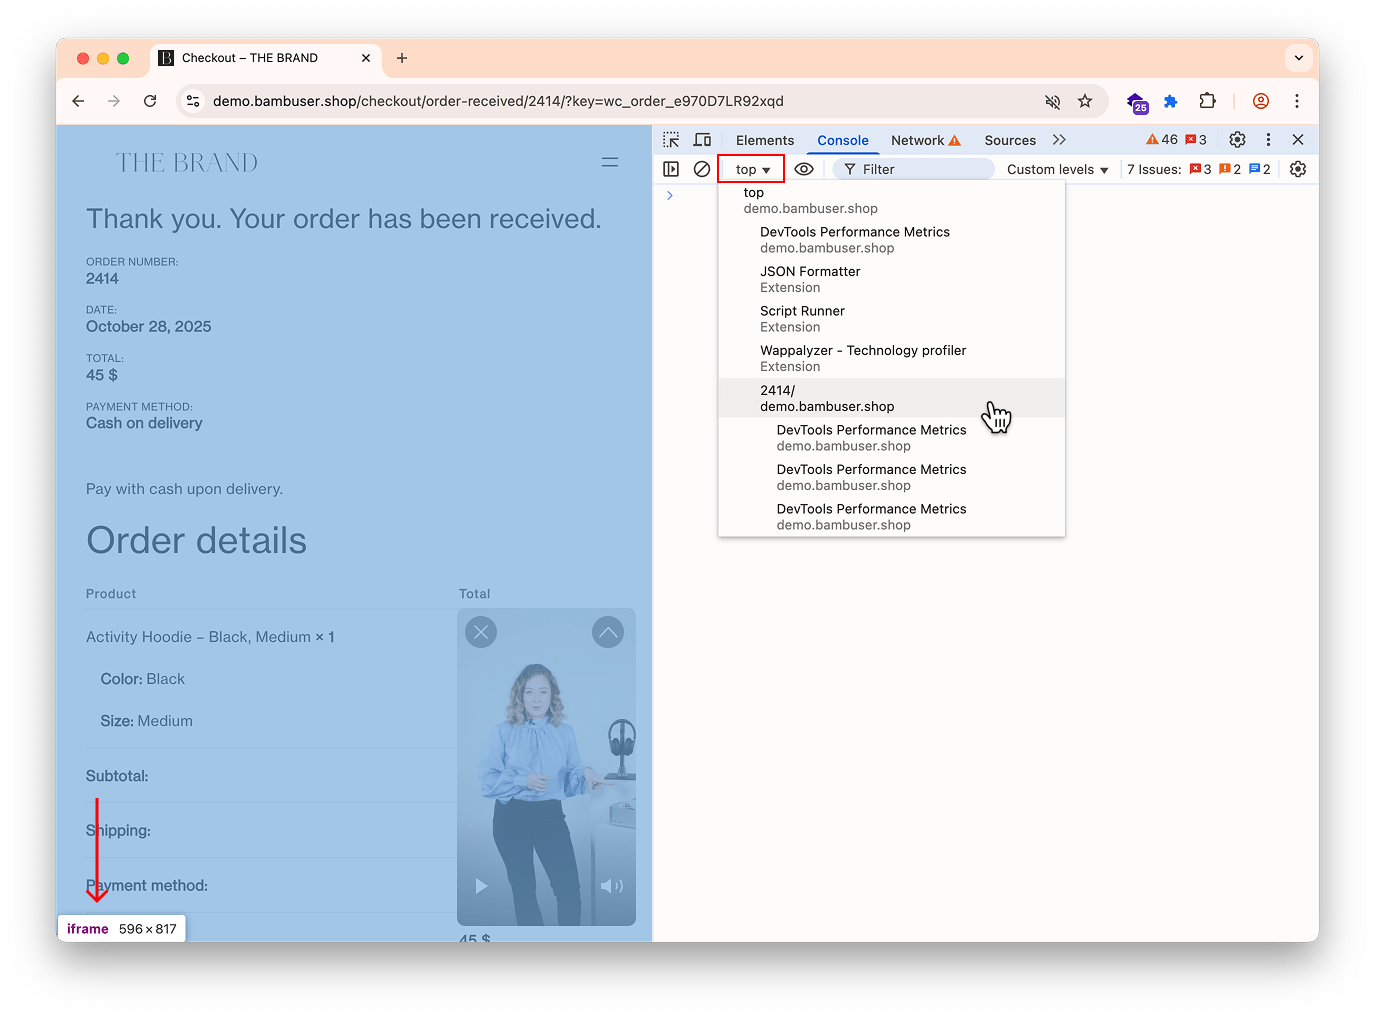Create a live expression via the eye icon
The width and height of the screenshot is (1375, 1016).
pos(804,168)
